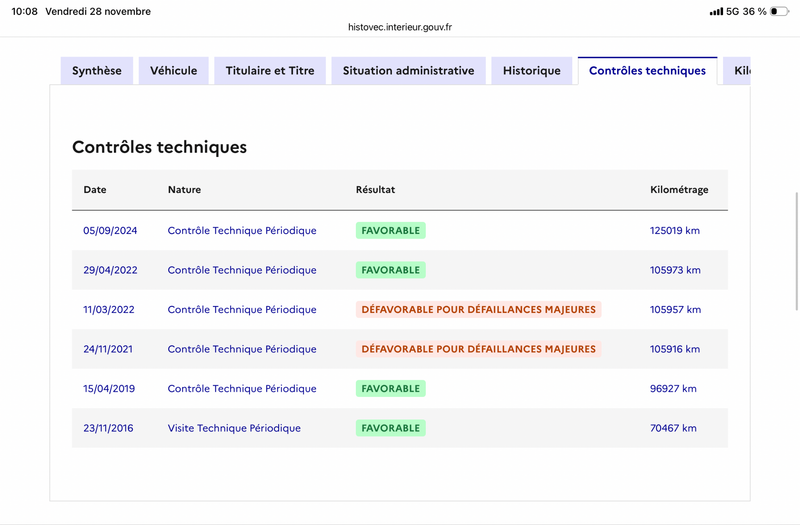The width and height of the screenshot is (800, 525).
Task: Switch to the Véhicule tab
Action: [173, 71]
